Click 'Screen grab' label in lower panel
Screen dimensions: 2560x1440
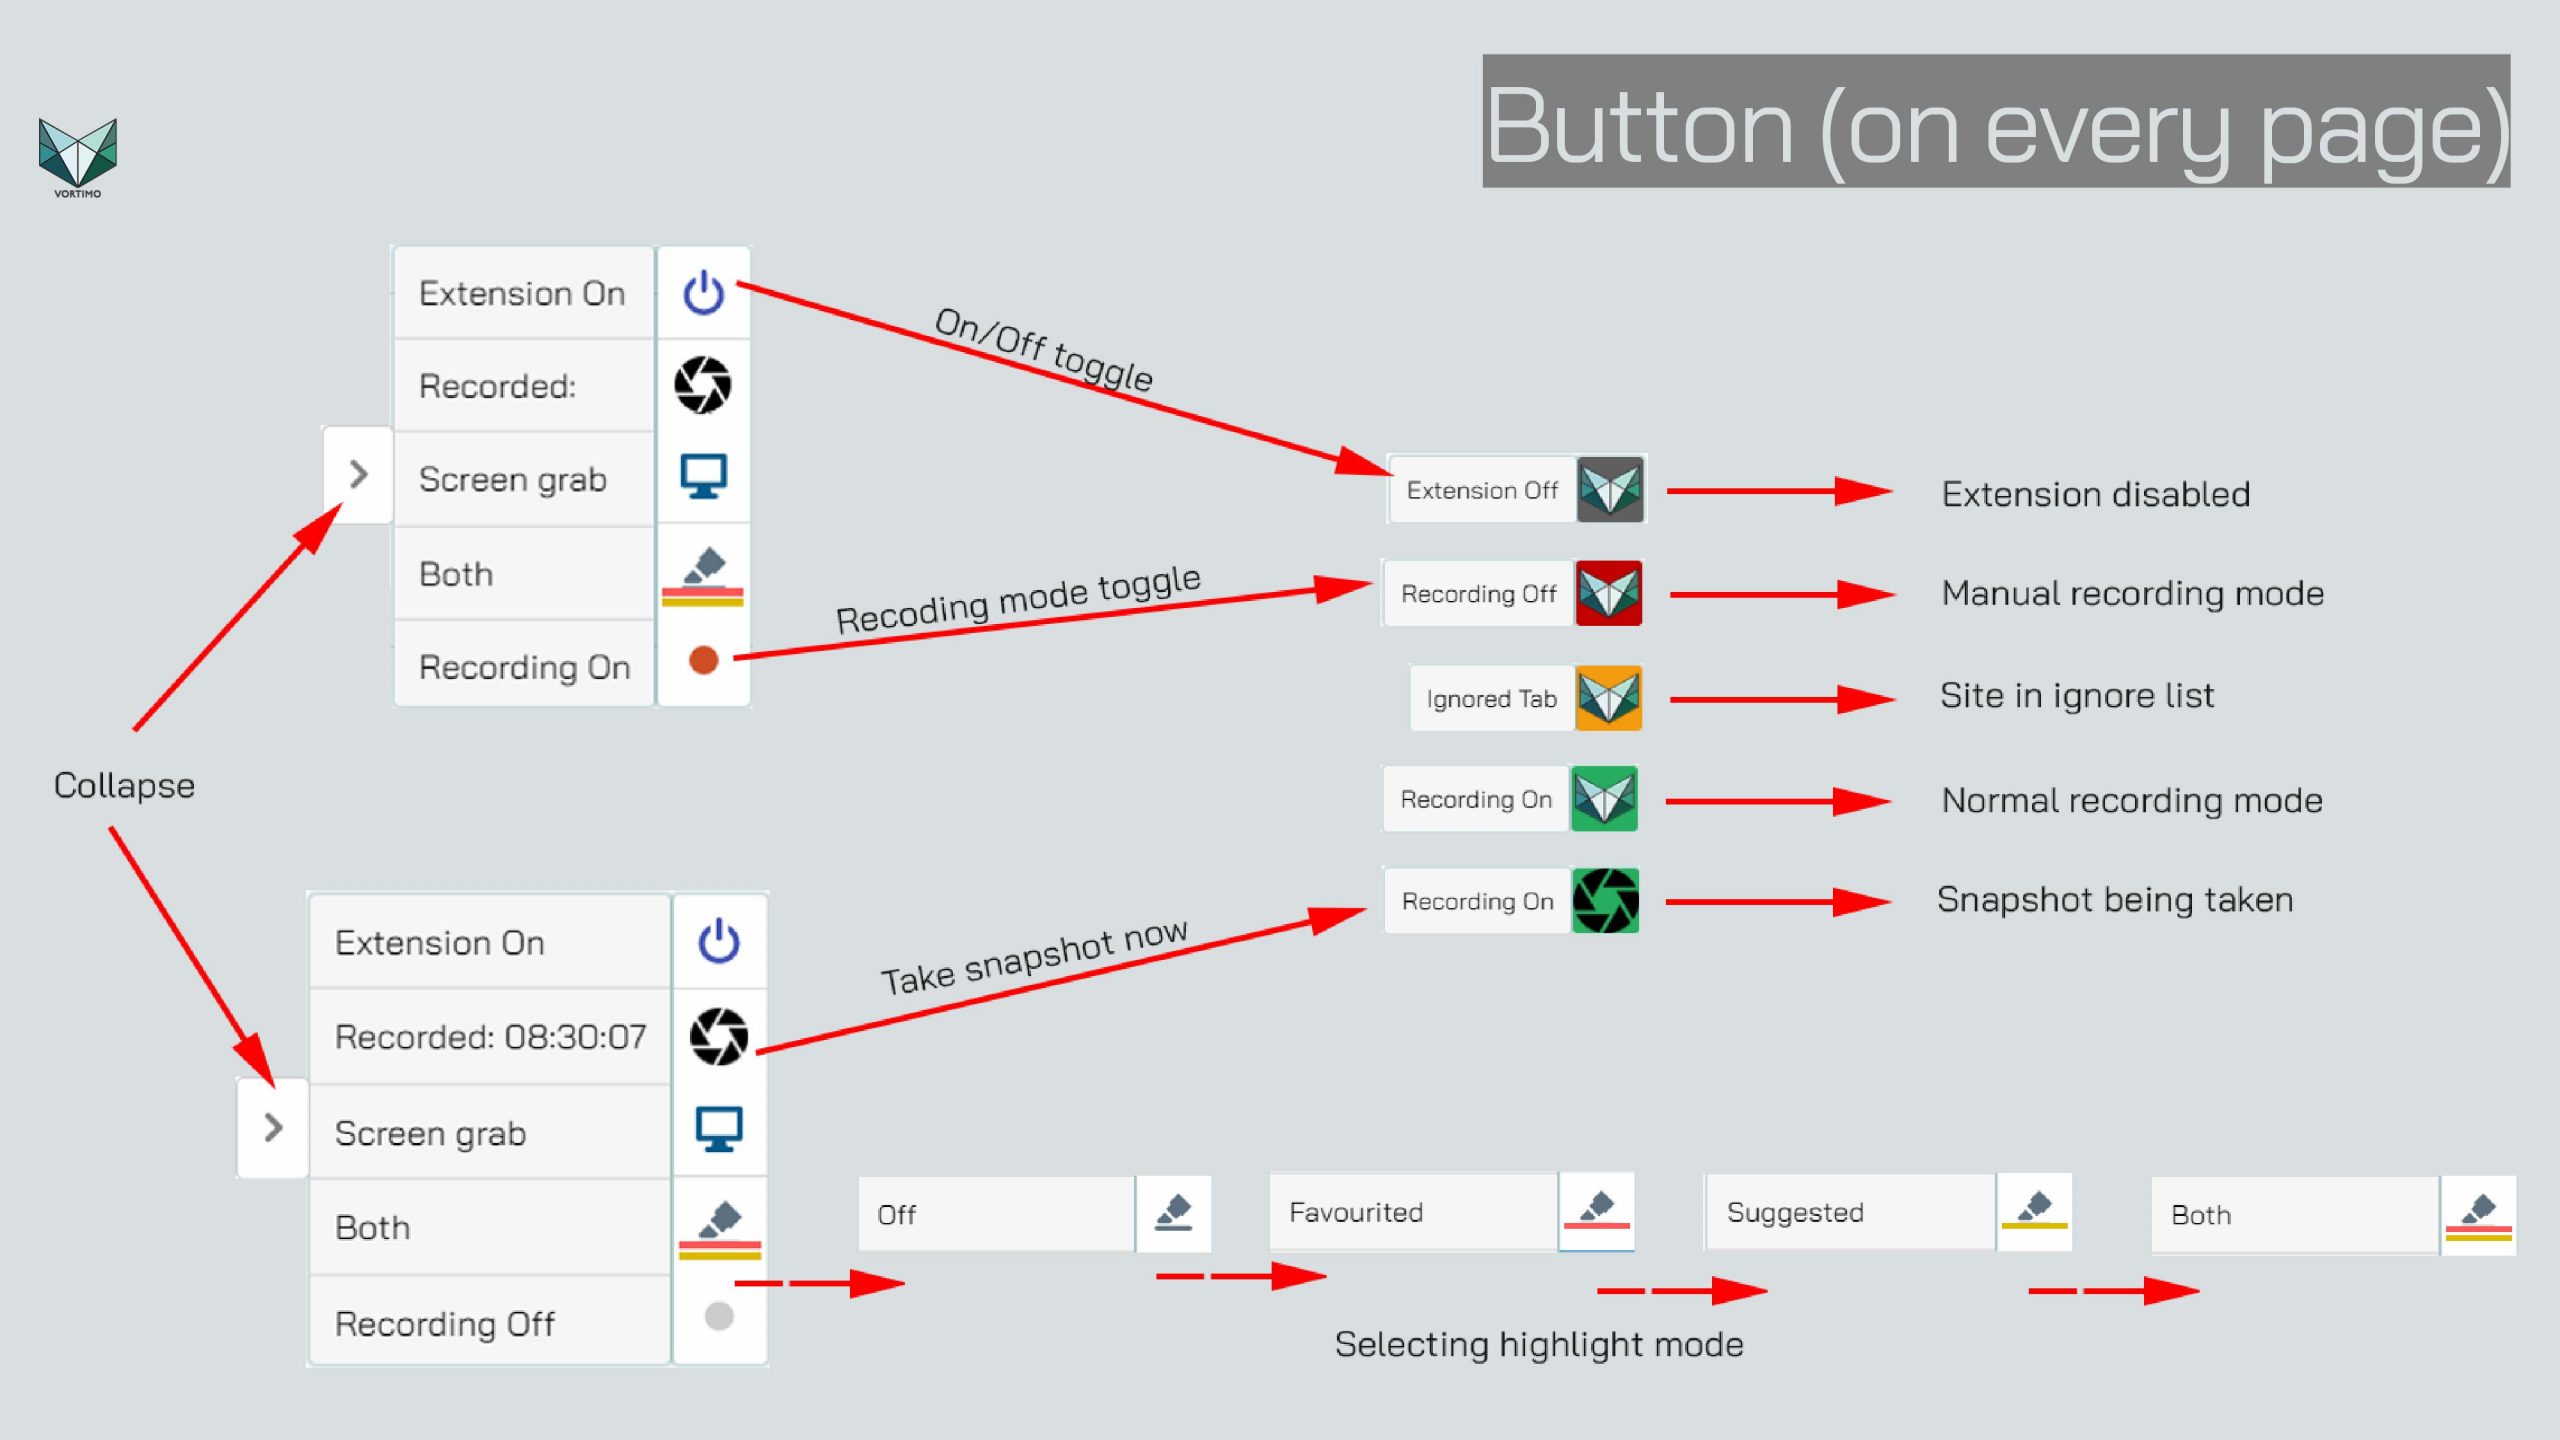430,1134
